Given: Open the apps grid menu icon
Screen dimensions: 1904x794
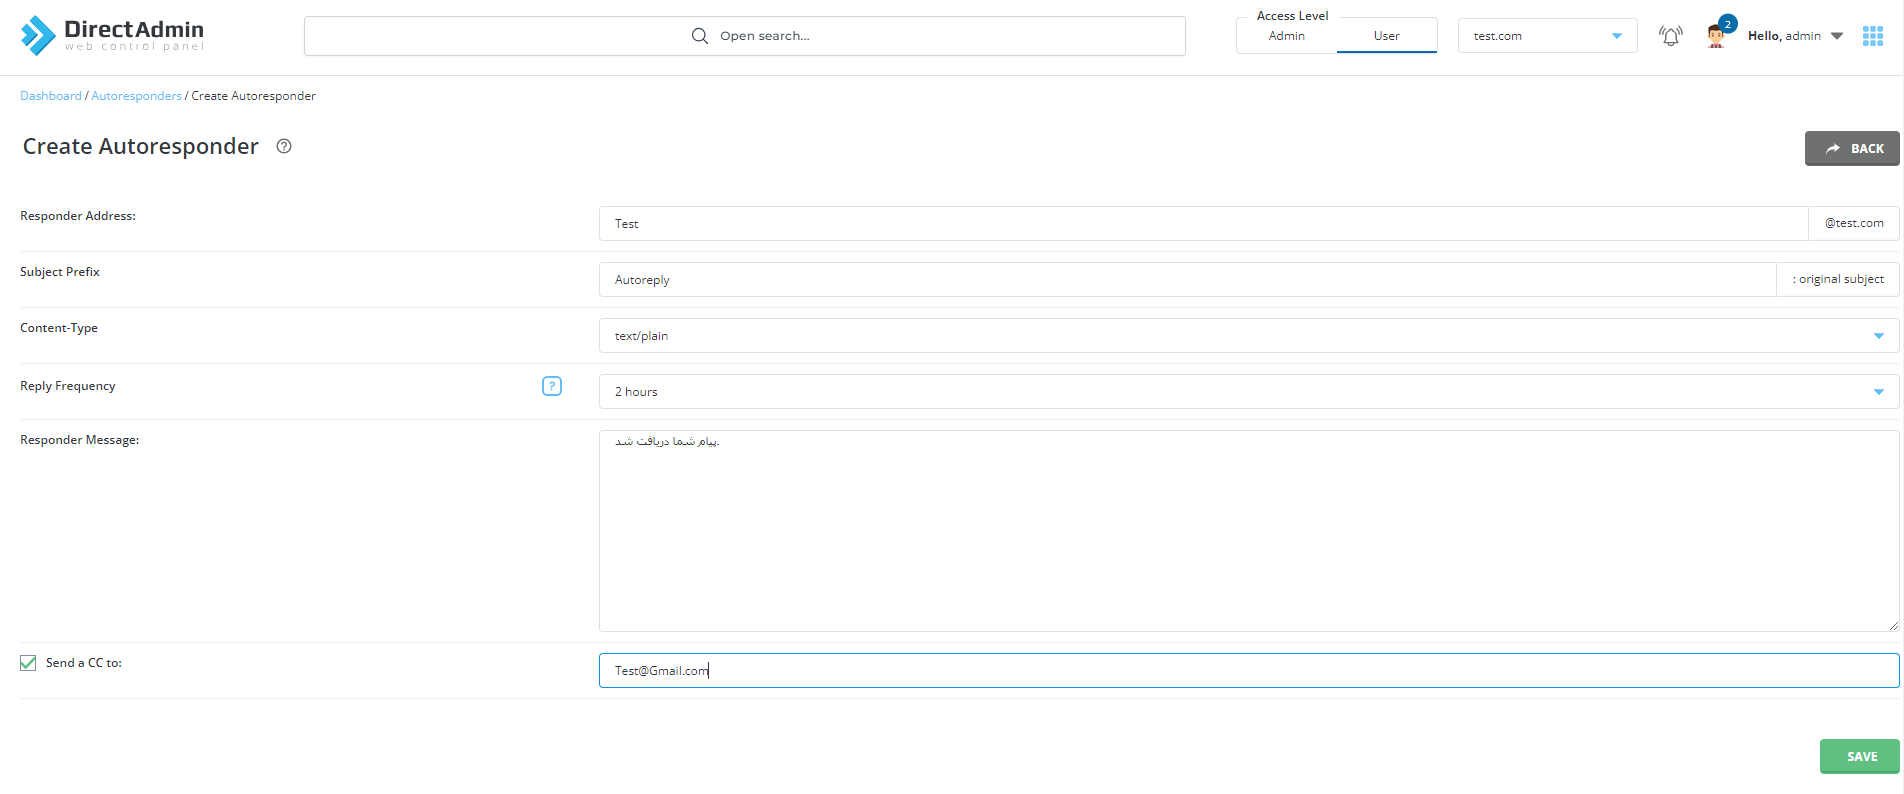Looking at the screenshot, I should pyautogui.click(x=1873, y=36).
